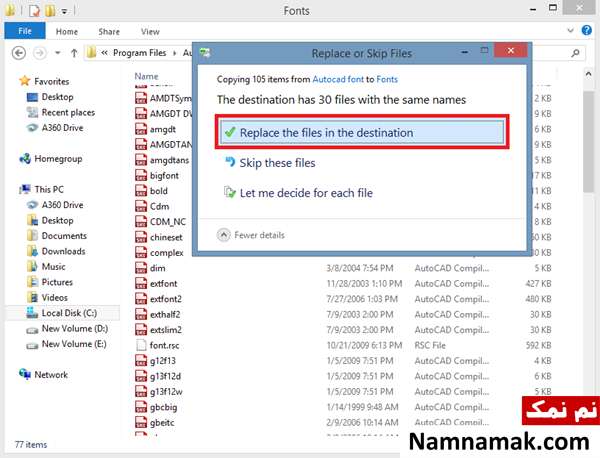Choose Let me decide for each file
Image resolution: width=600 pixels, height=458 pixels.
point(298,193)
